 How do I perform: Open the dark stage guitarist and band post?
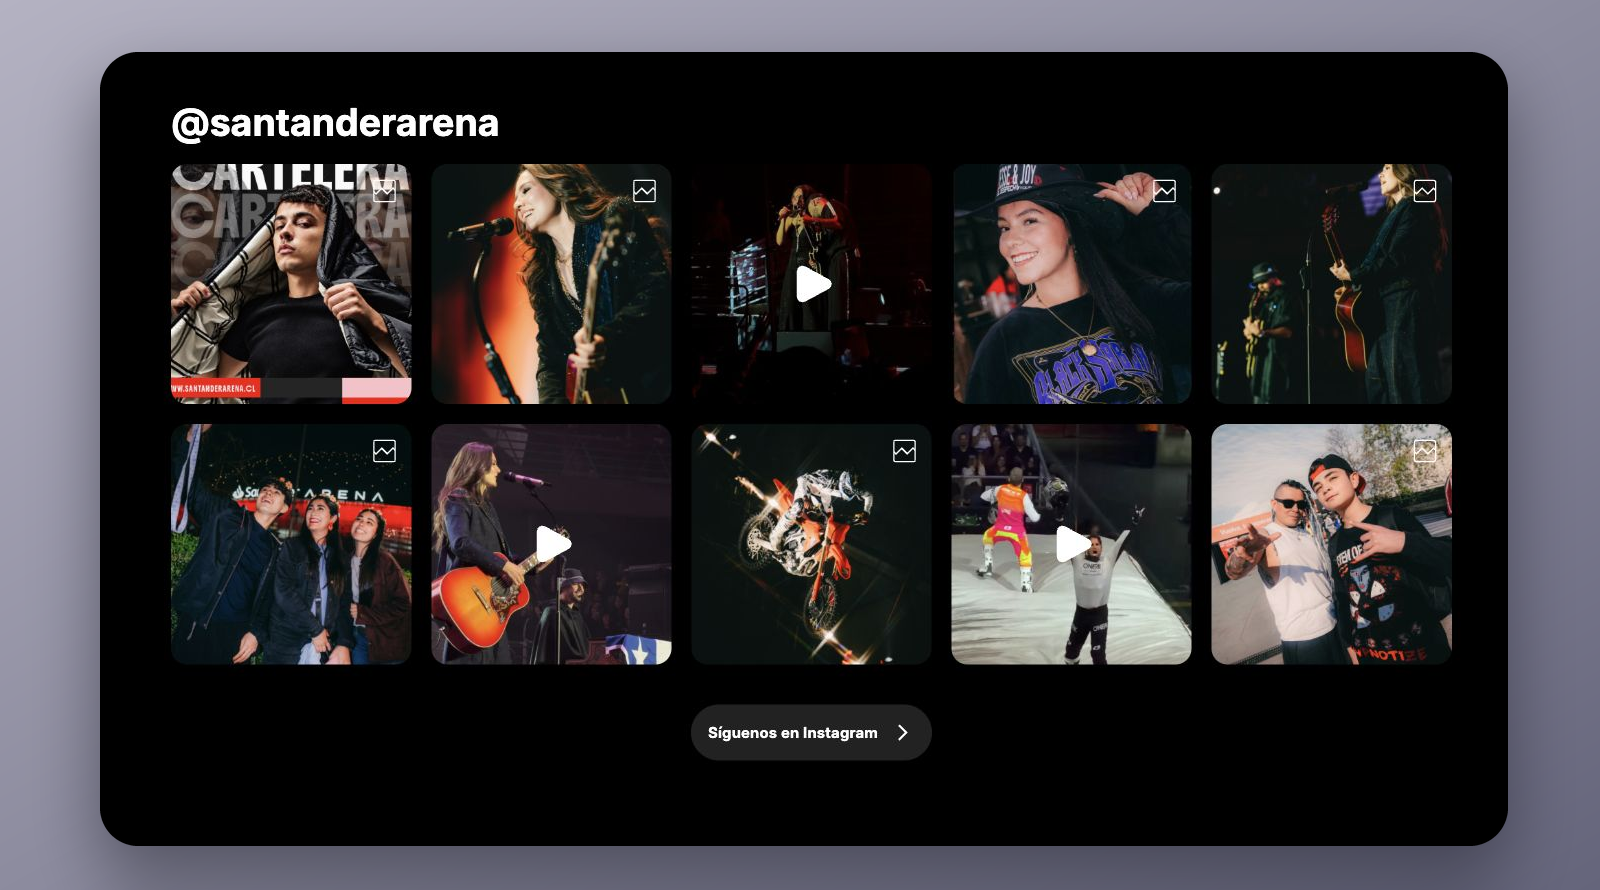(1331, 284)
